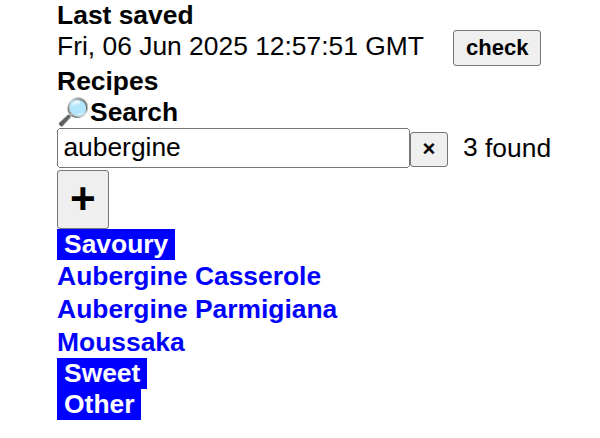Click the "3 found" results count
The image size is (600, 438).
click(x=507, y=149)
